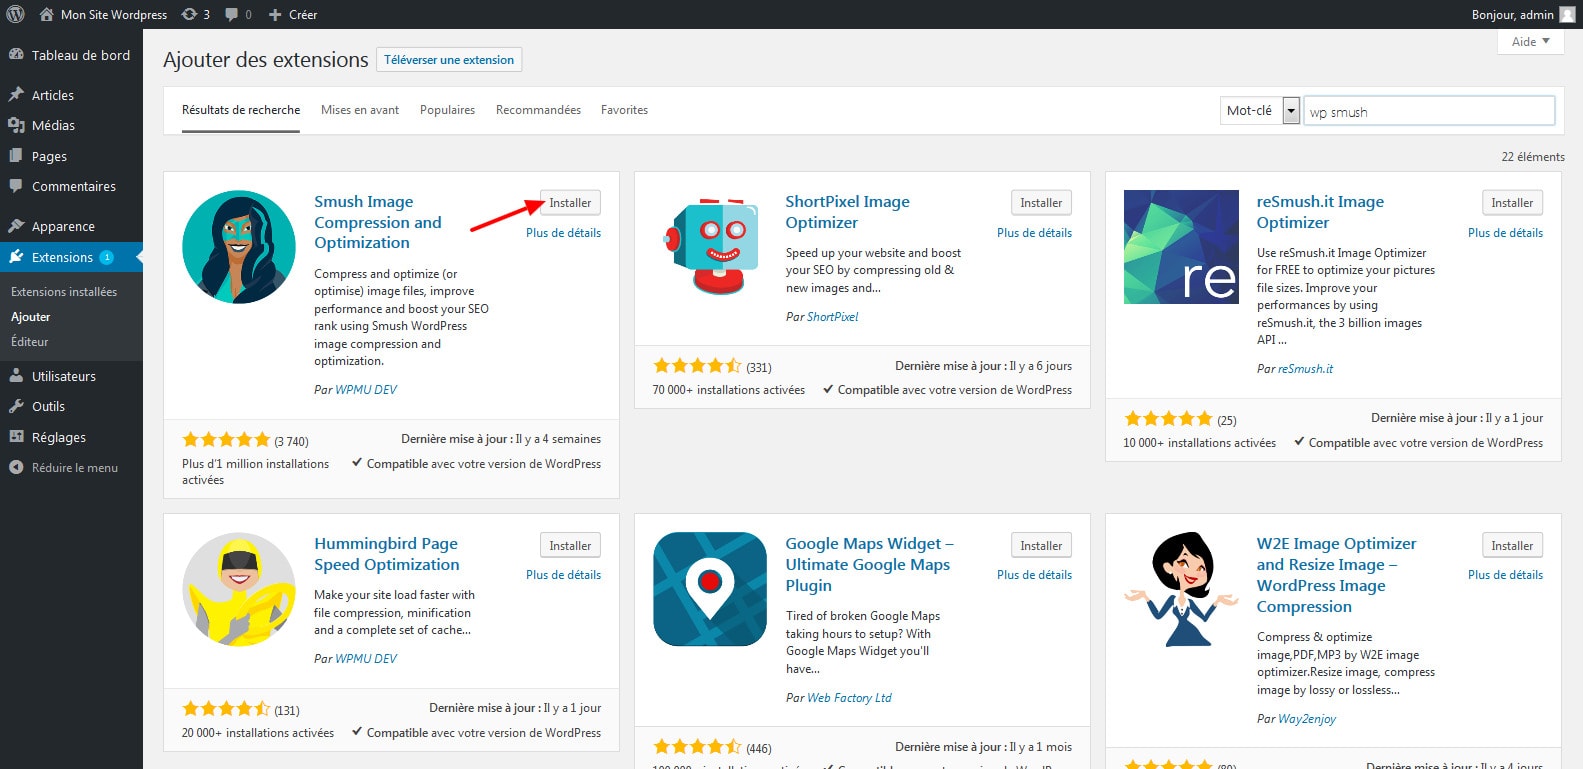Switch to Mises en avant tab

360,110
